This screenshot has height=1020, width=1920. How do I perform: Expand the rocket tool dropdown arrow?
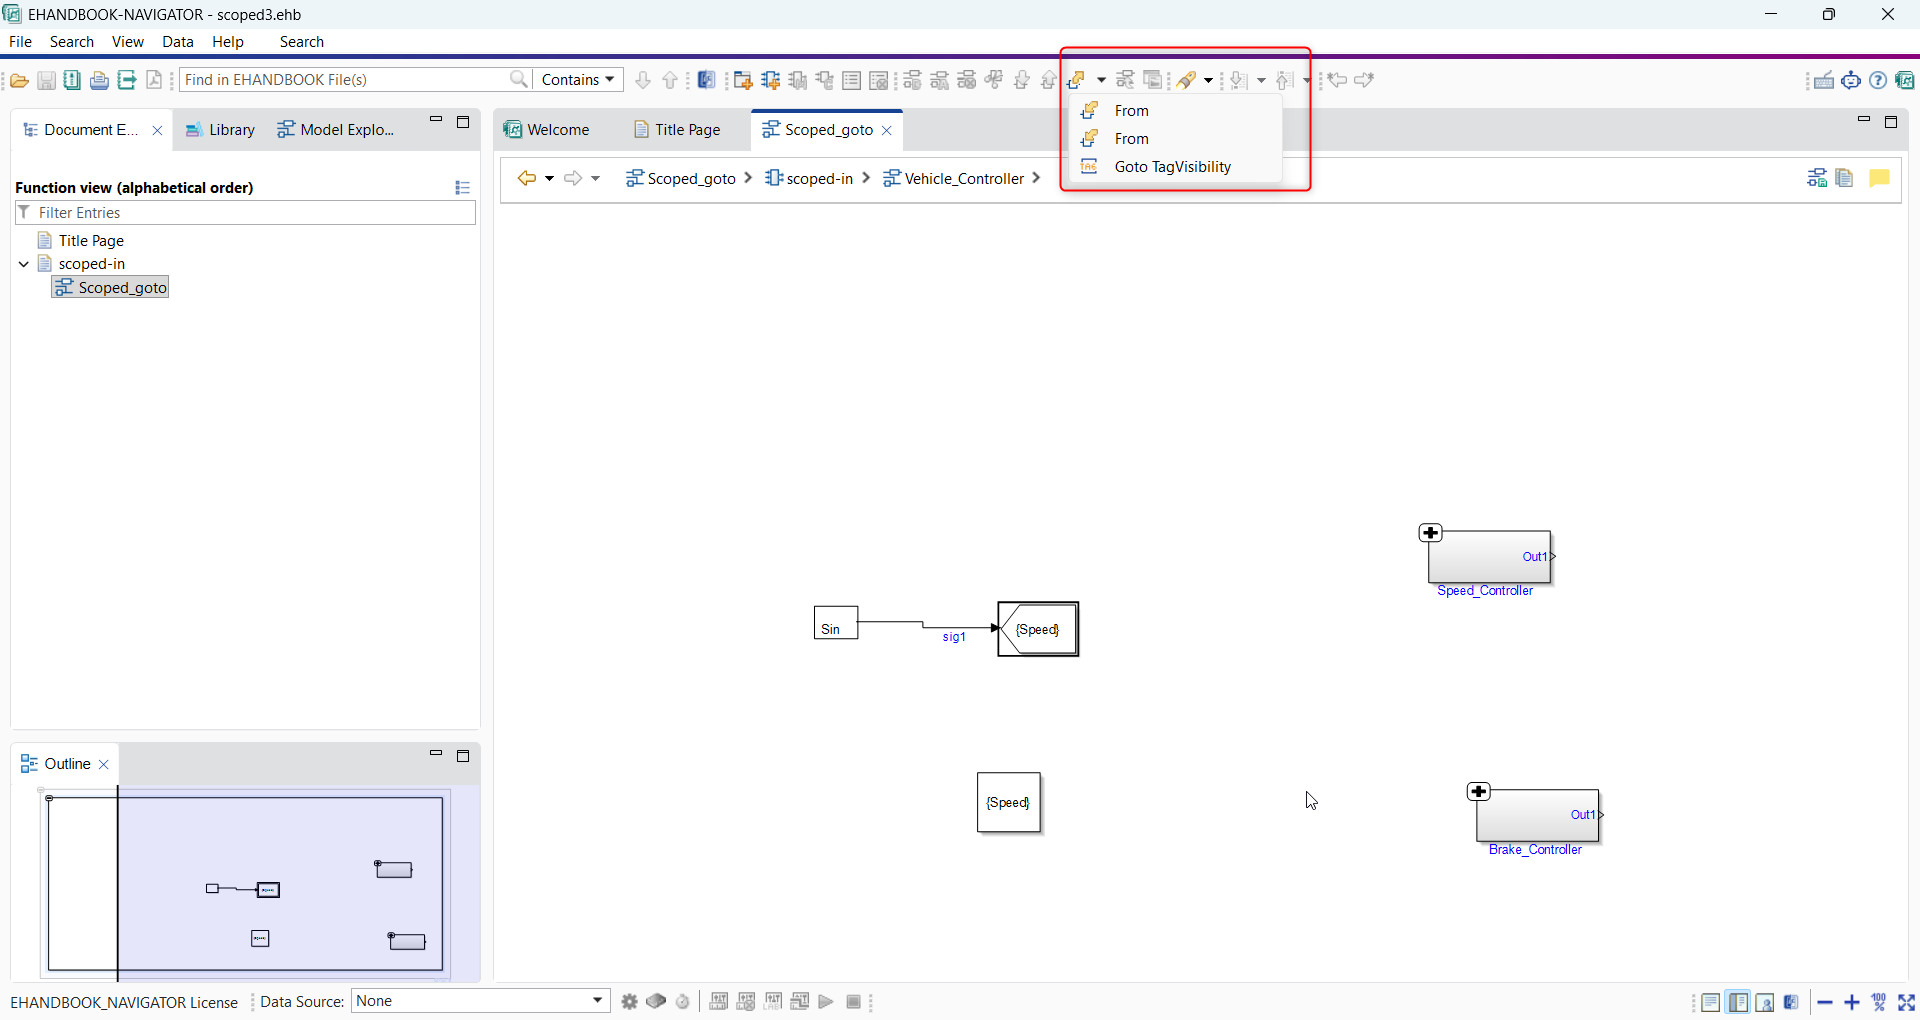click(1208, 80)
